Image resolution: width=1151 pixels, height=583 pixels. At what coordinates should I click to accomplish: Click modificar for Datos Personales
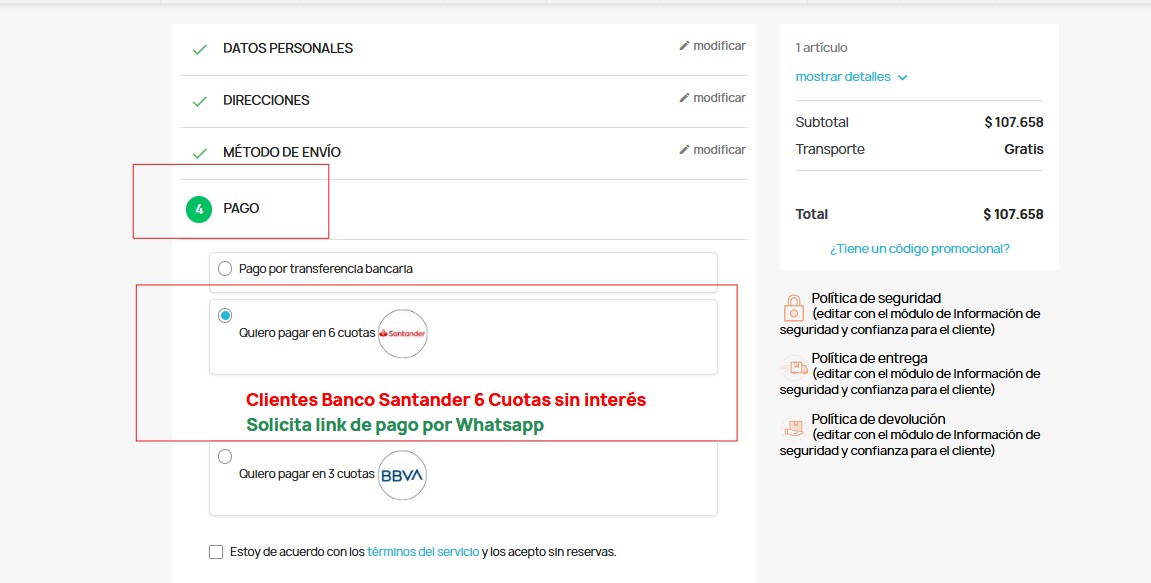tap(712, 46)
